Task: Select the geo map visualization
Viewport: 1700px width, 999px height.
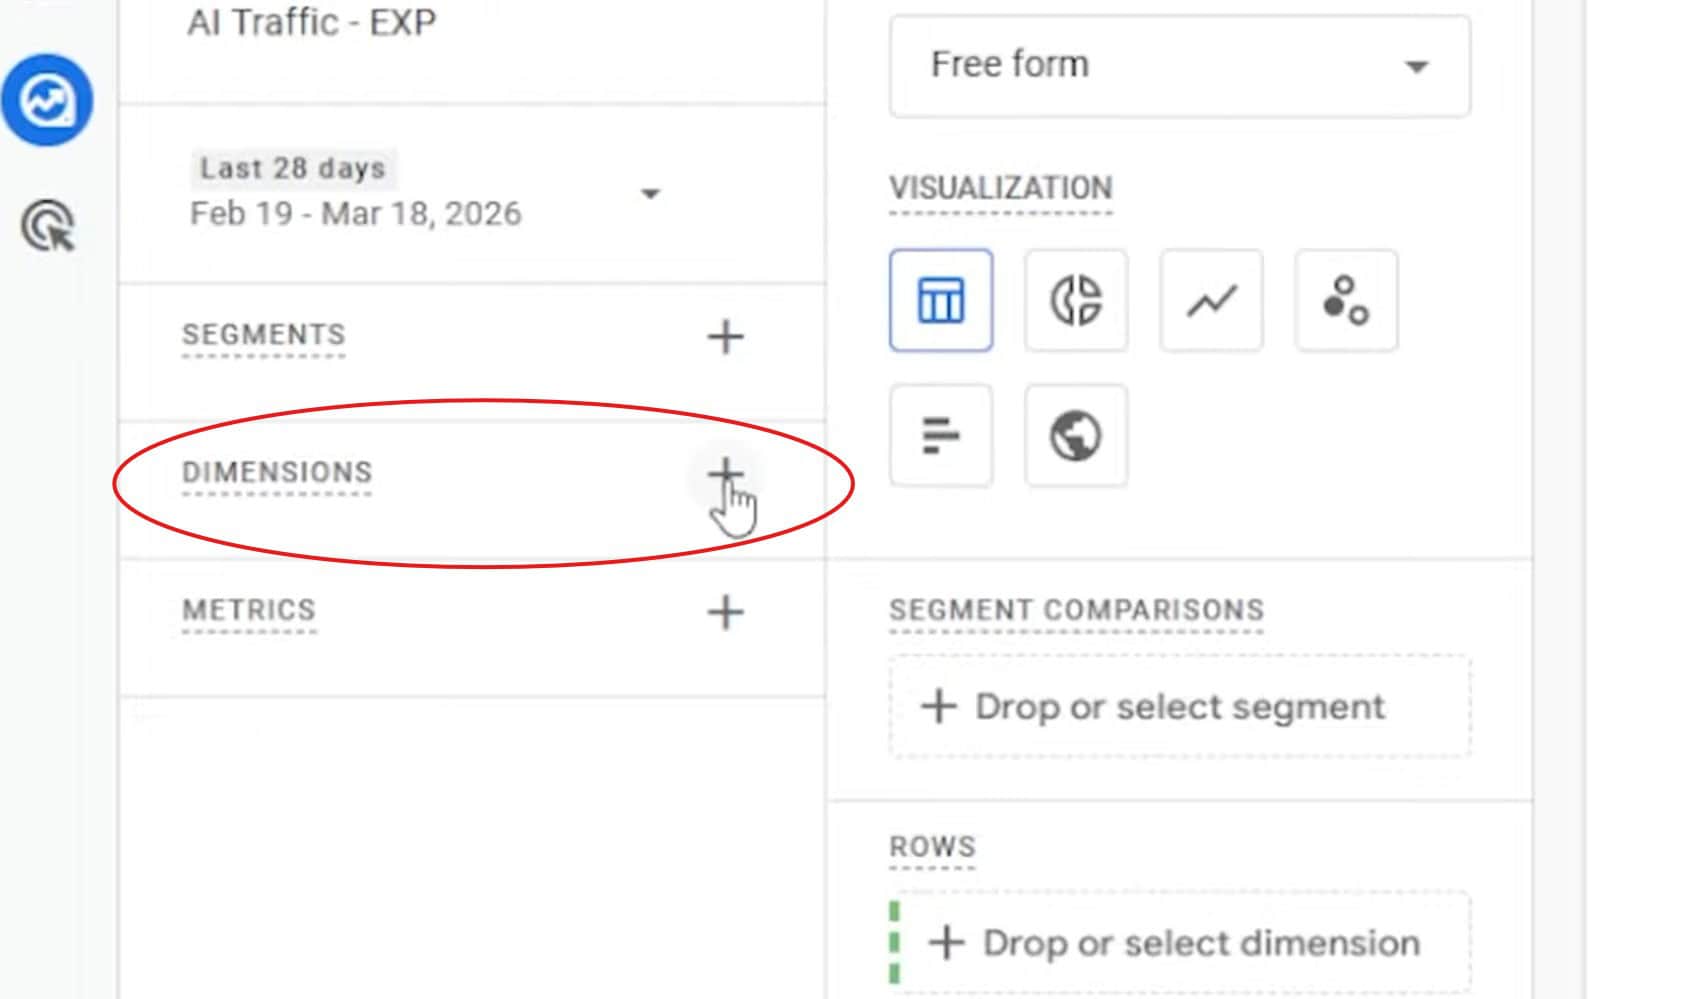Action: coord(1075,435)
